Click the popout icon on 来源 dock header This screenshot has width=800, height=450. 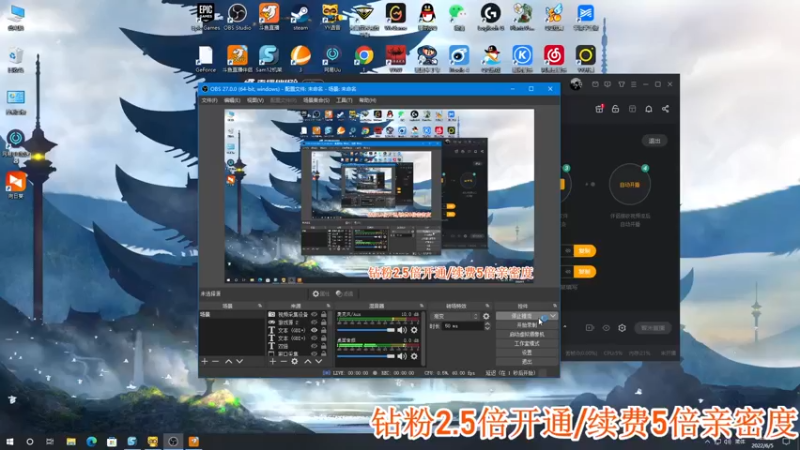pyautogui.click(x=328, y=306)
